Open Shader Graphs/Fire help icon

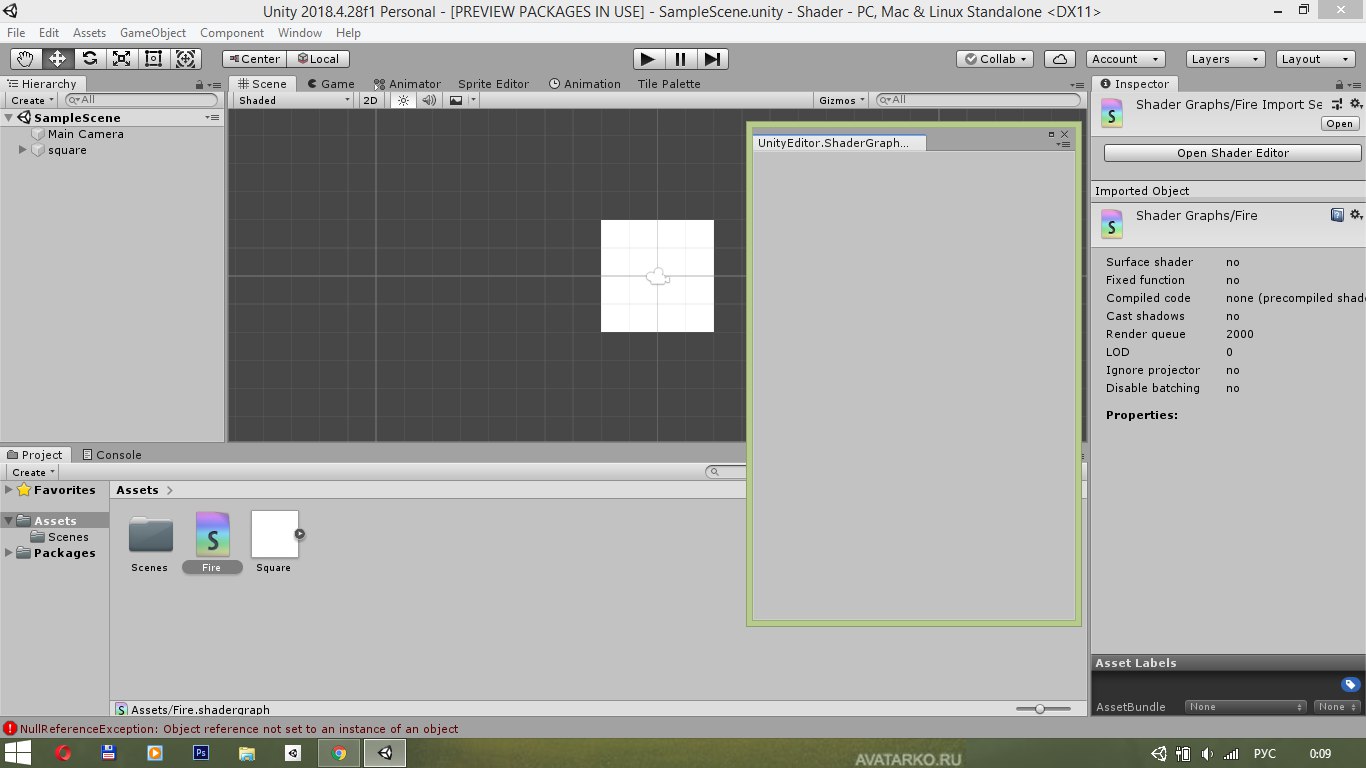[1338, 215]
